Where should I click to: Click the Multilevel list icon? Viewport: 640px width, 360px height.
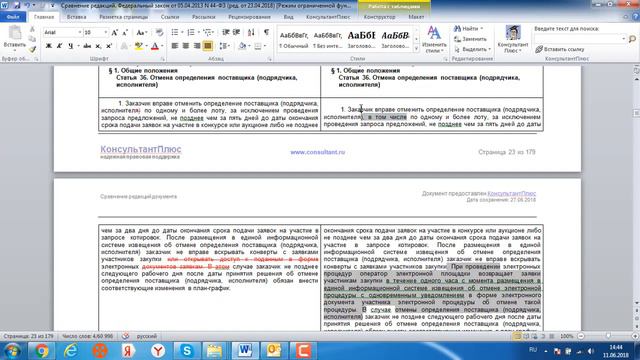[x=207, y=32]
